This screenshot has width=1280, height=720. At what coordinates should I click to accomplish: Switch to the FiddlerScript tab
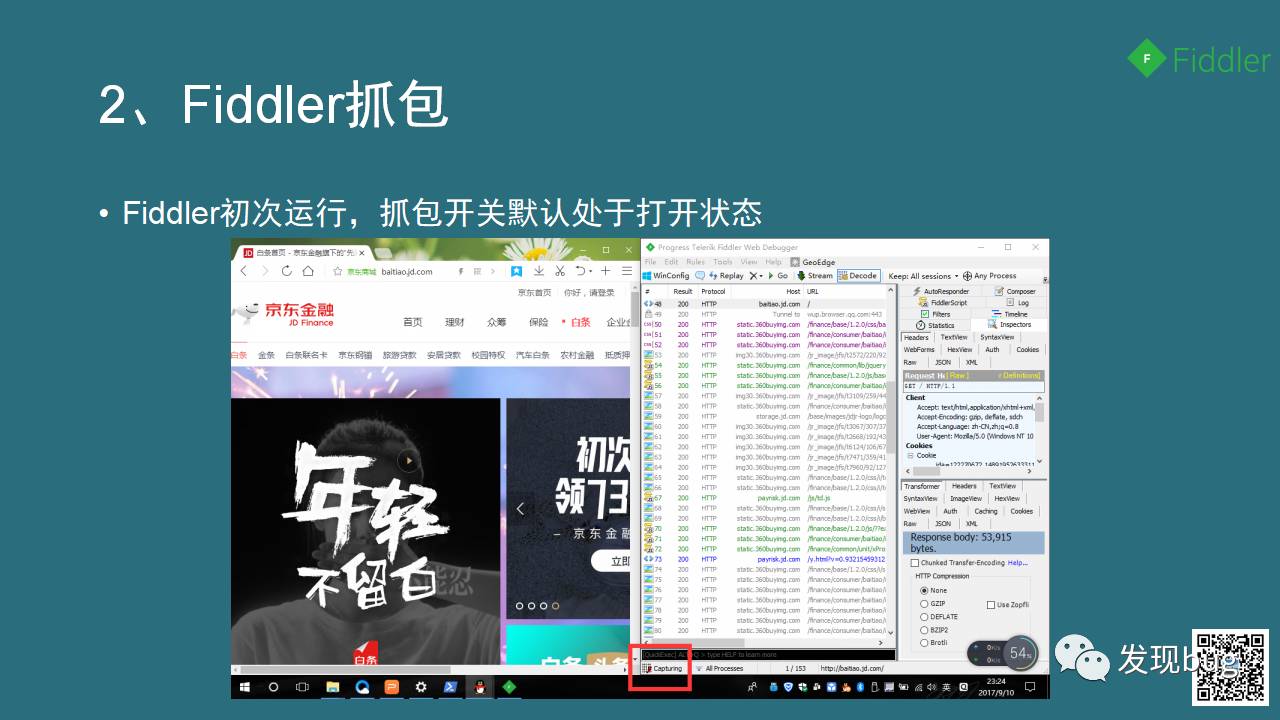(942, 302)
